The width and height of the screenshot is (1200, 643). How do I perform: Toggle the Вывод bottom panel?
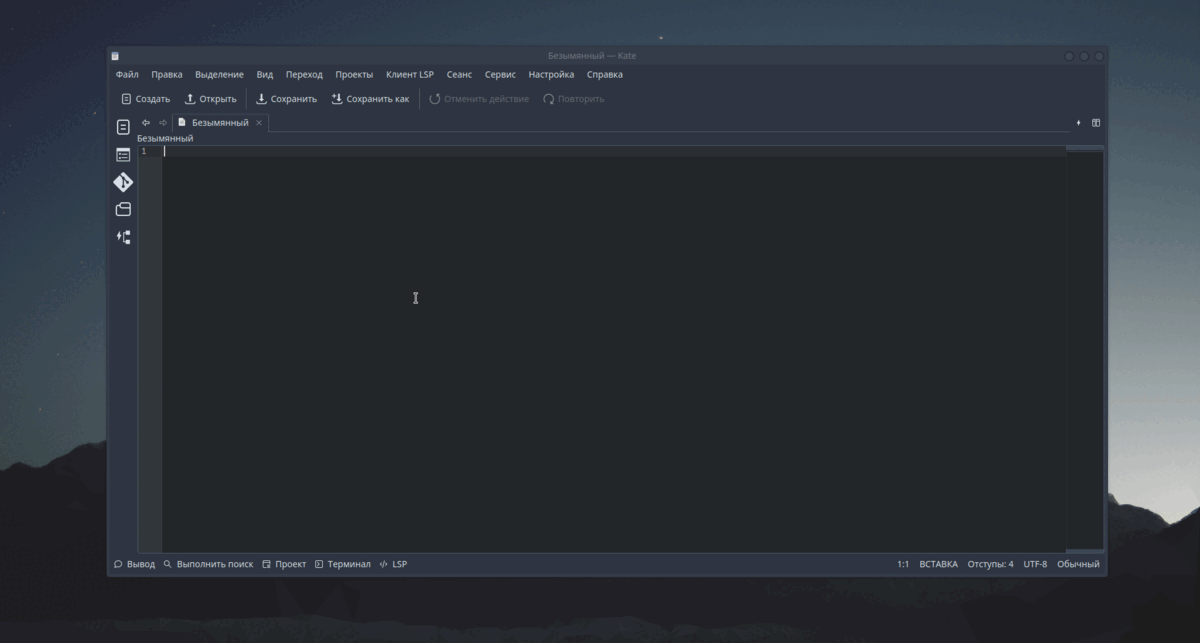click(134, 564)
